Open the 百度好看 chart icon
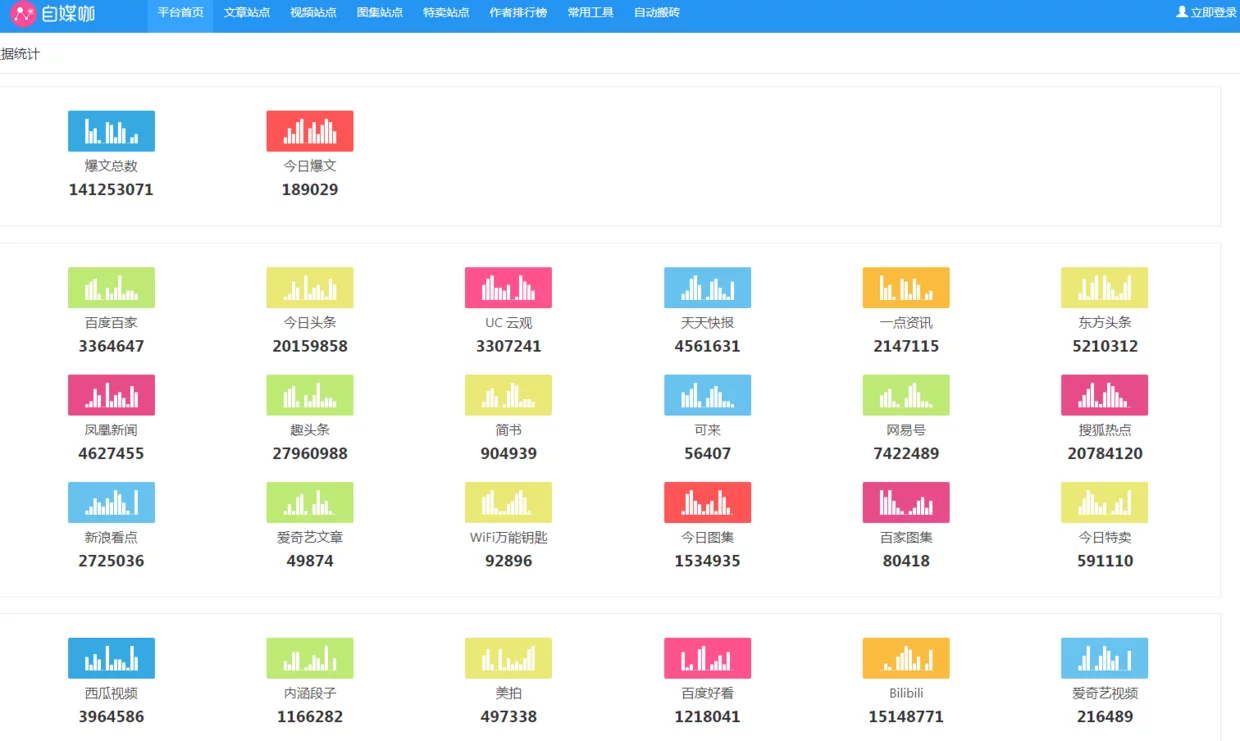Image resolution: width=1240 pixels, height=741 pixels. [x=707, y=658]
